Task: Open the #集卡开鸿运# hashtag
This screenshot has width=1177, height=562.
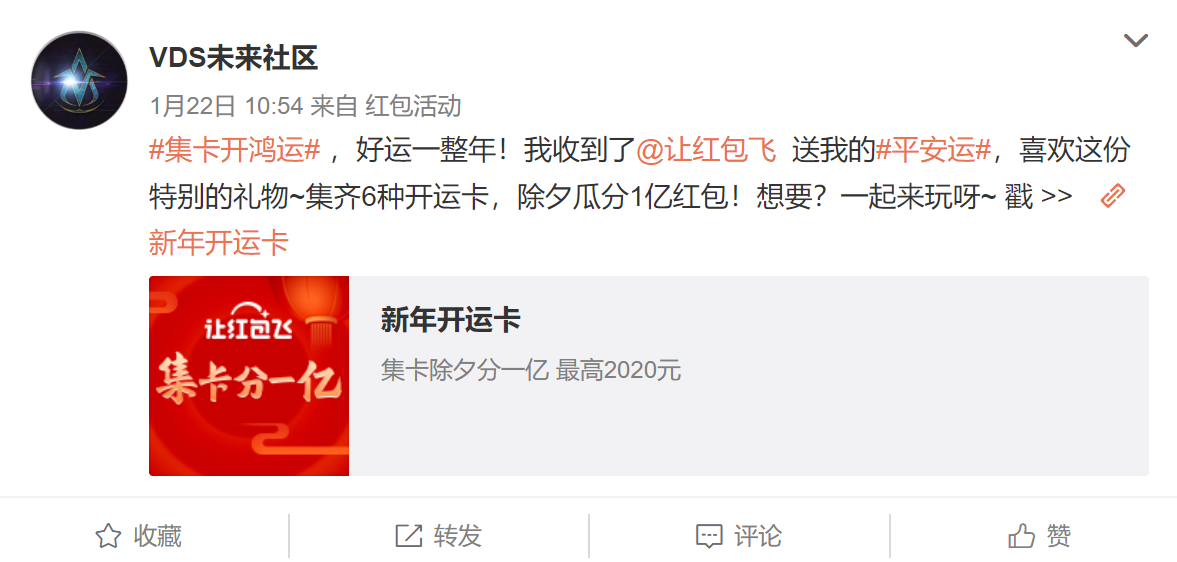Action: (x=235, y=150)
